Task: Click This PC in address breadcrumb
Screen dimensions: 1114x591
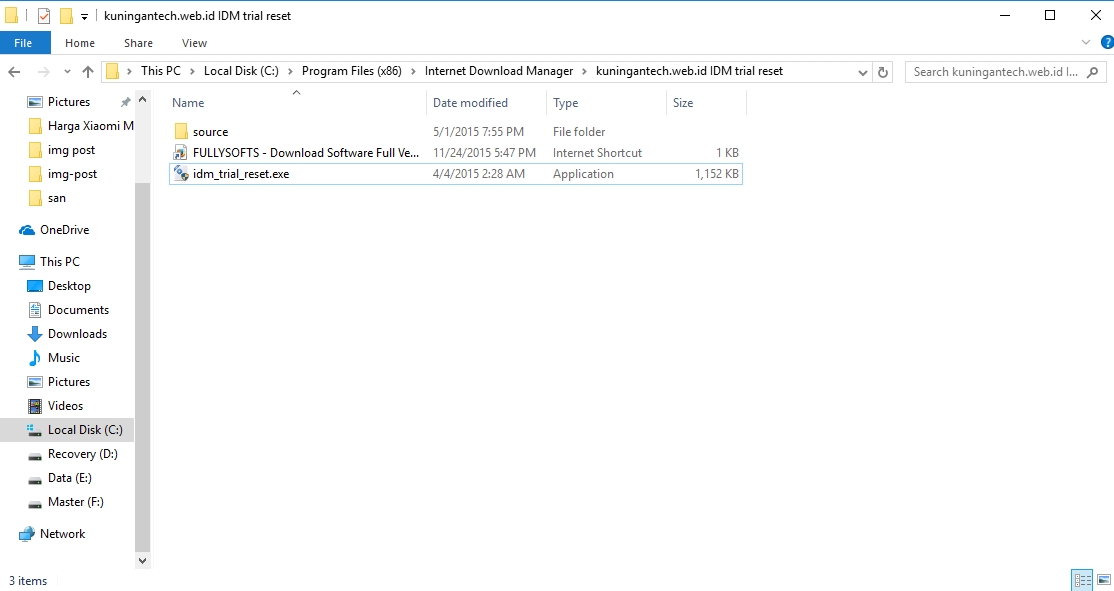Action: tap(161, 71)
